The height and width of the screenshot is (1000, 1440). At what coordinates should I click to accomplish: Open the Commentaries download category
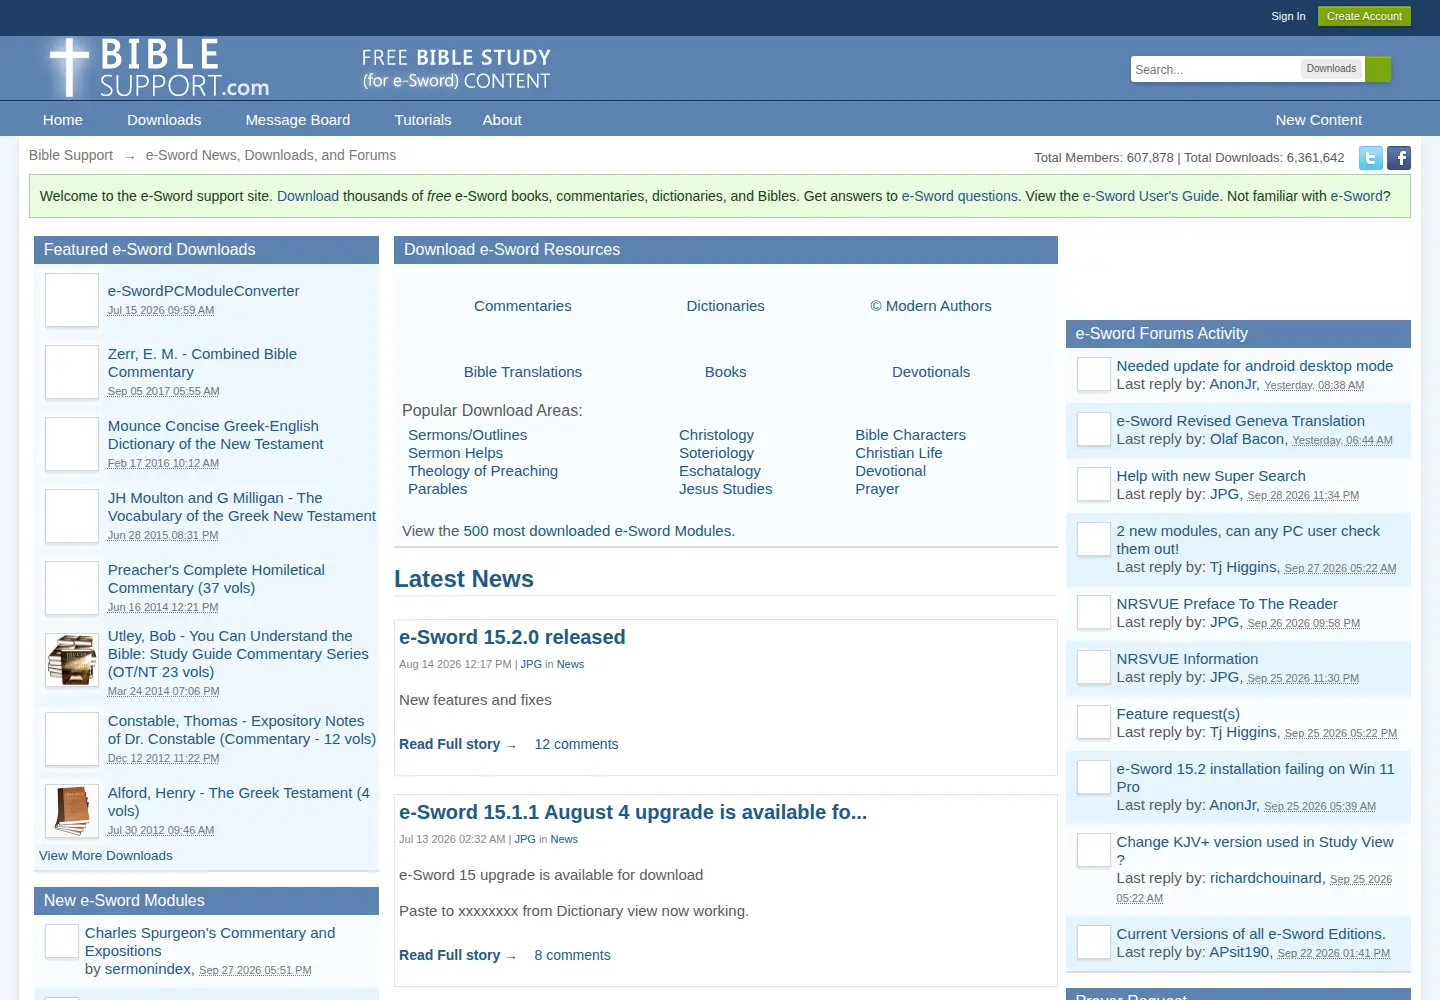tap(523, 306)
